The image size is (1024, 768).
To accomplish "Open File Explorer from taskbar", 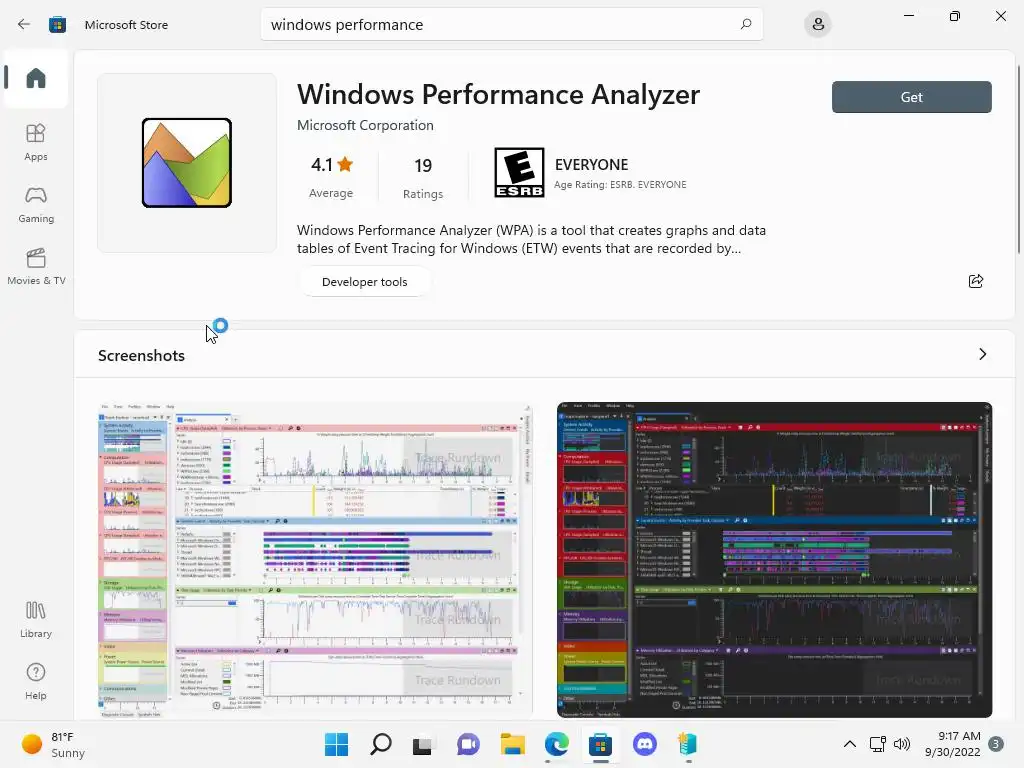I will 513,744.
